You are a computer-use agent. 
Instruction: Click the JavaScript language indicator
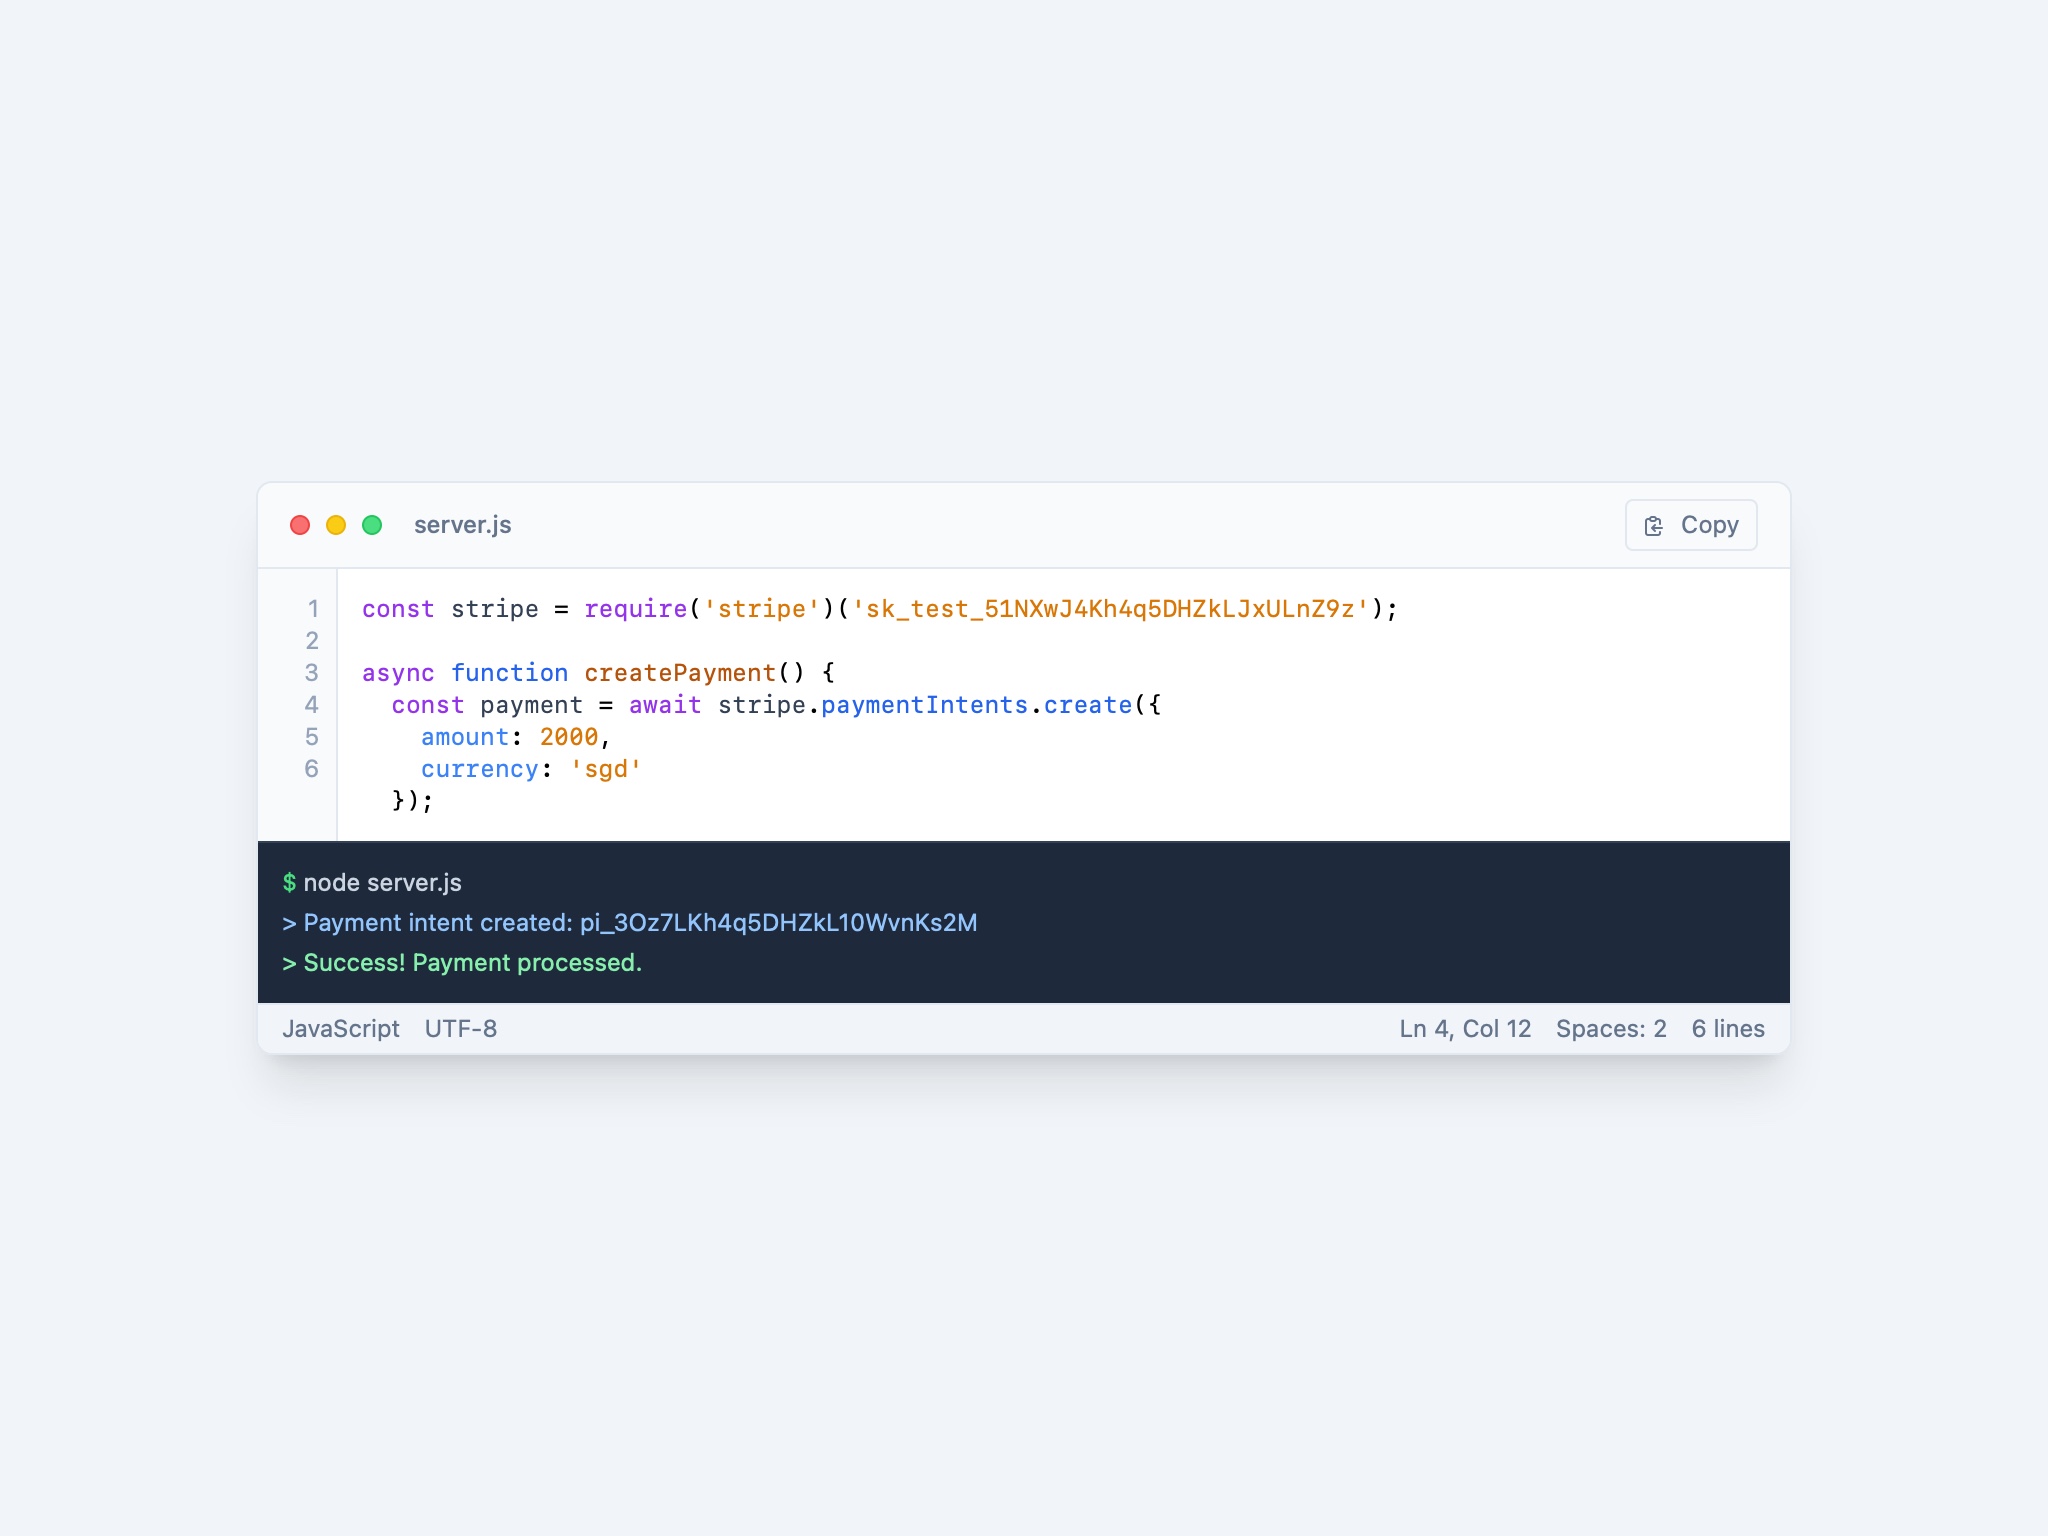[x=341, y=1029]
